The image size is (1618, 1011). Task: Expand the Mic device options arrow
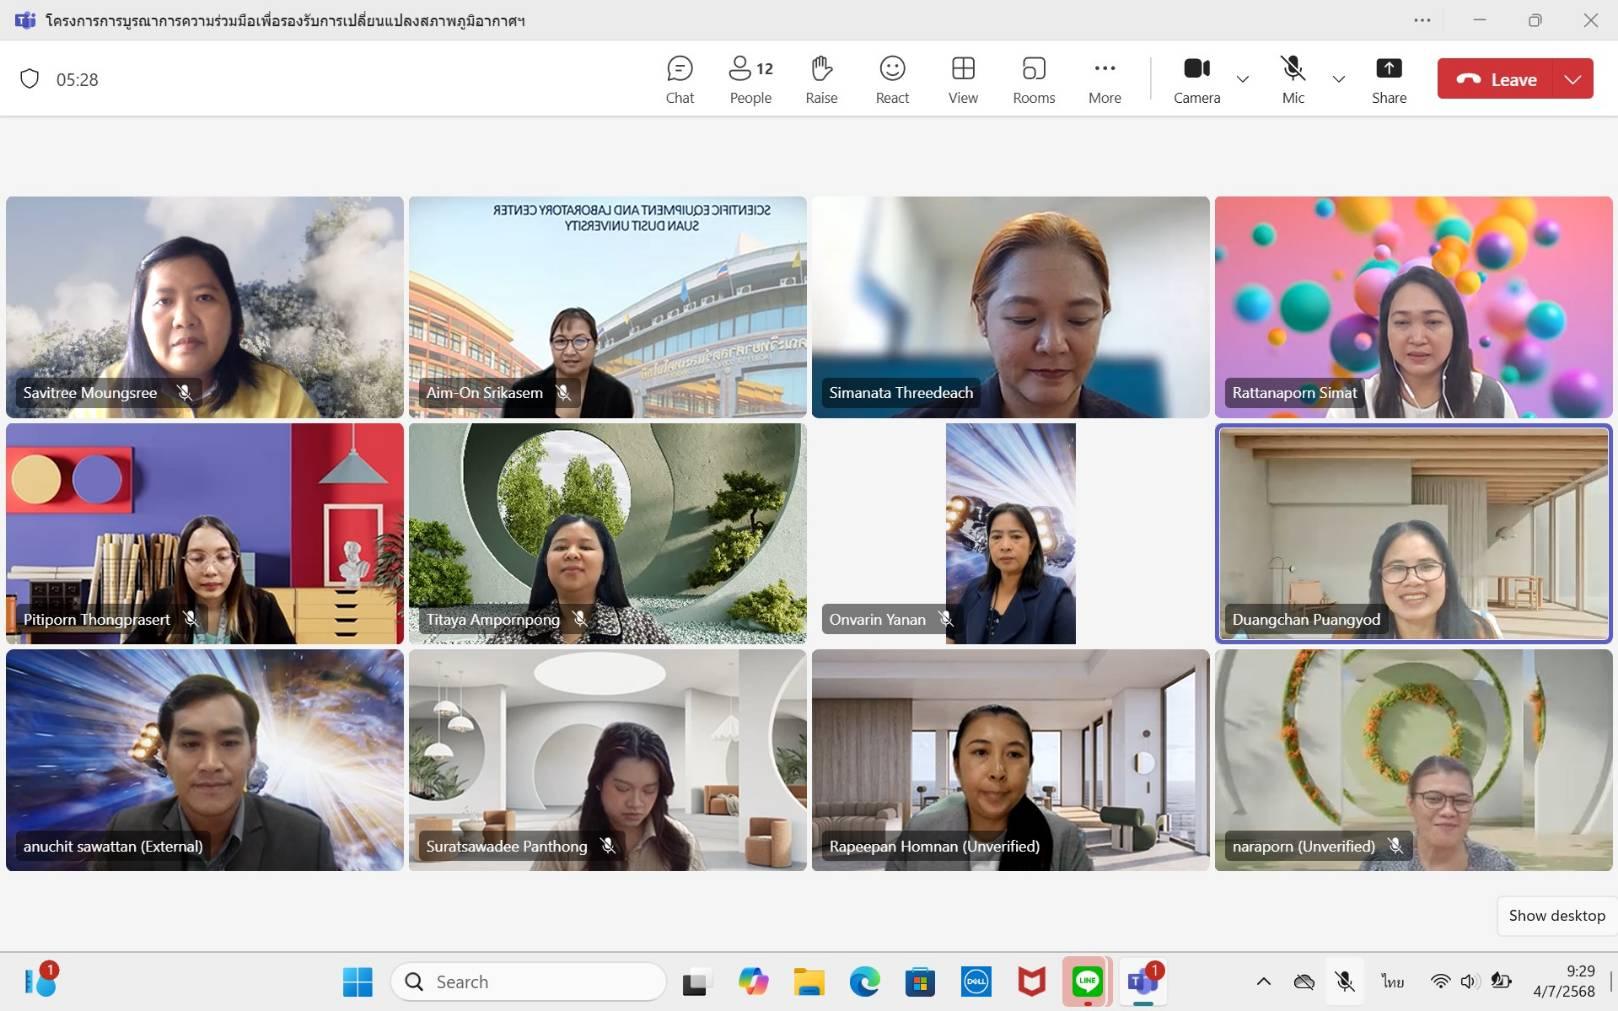point(1339,79)
